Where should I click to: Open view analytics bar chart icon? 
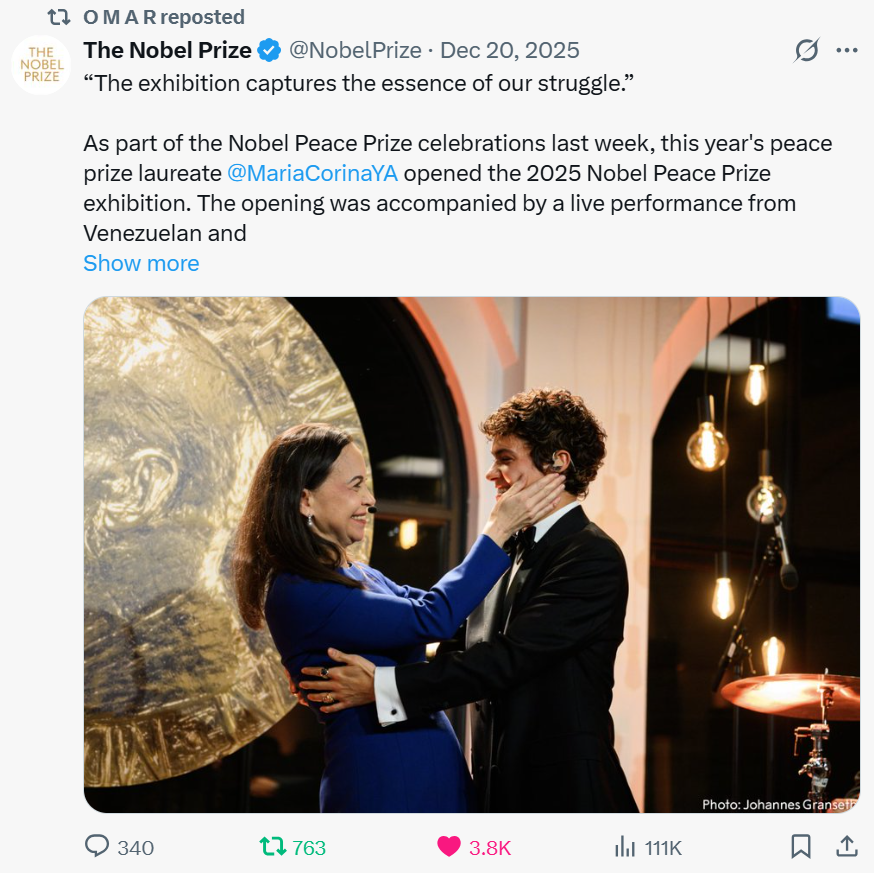(x=624, y=847)
